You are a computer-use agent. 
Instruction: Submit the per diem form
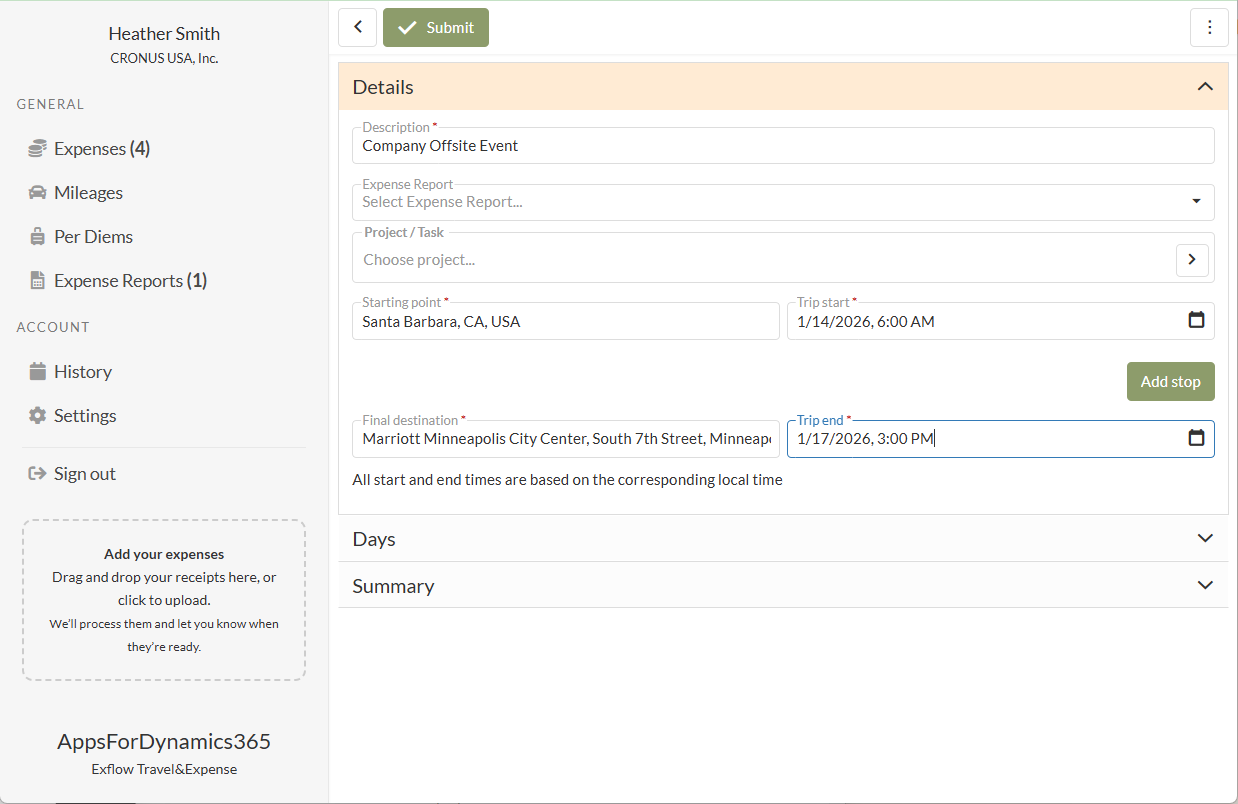[x=435, y=28]
